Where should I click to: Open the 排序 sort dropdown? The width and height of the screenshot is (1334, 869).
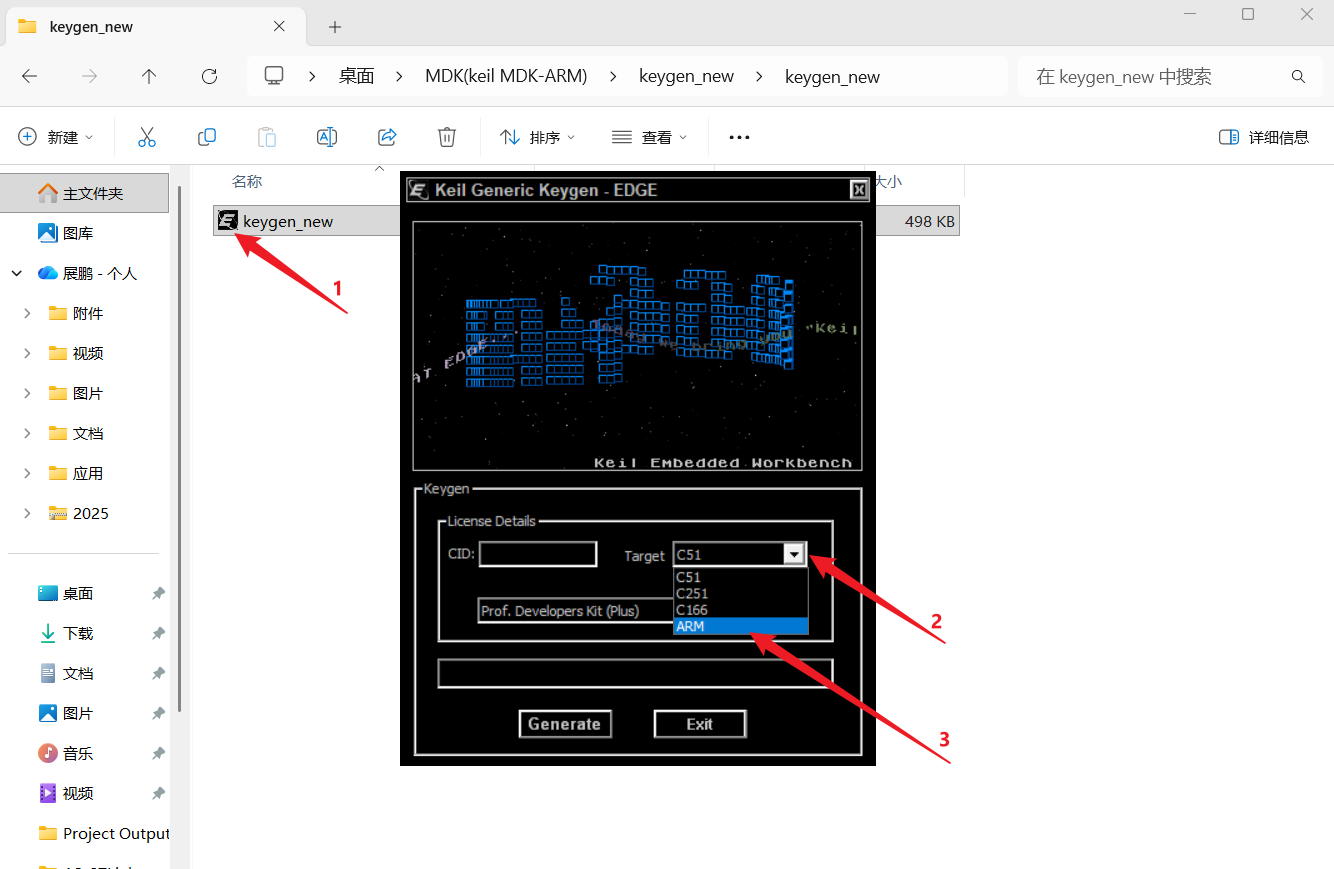[538, 137]
